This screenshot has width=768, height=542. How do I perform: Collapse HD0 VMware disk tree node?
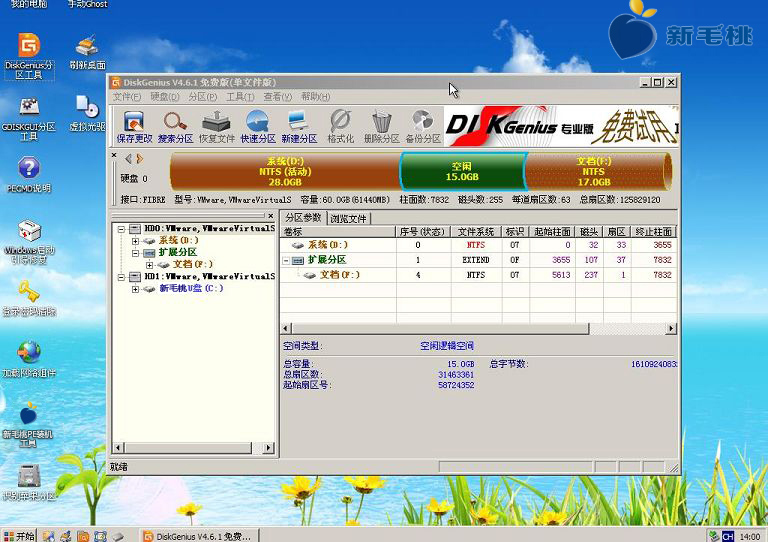click(121, 229)
